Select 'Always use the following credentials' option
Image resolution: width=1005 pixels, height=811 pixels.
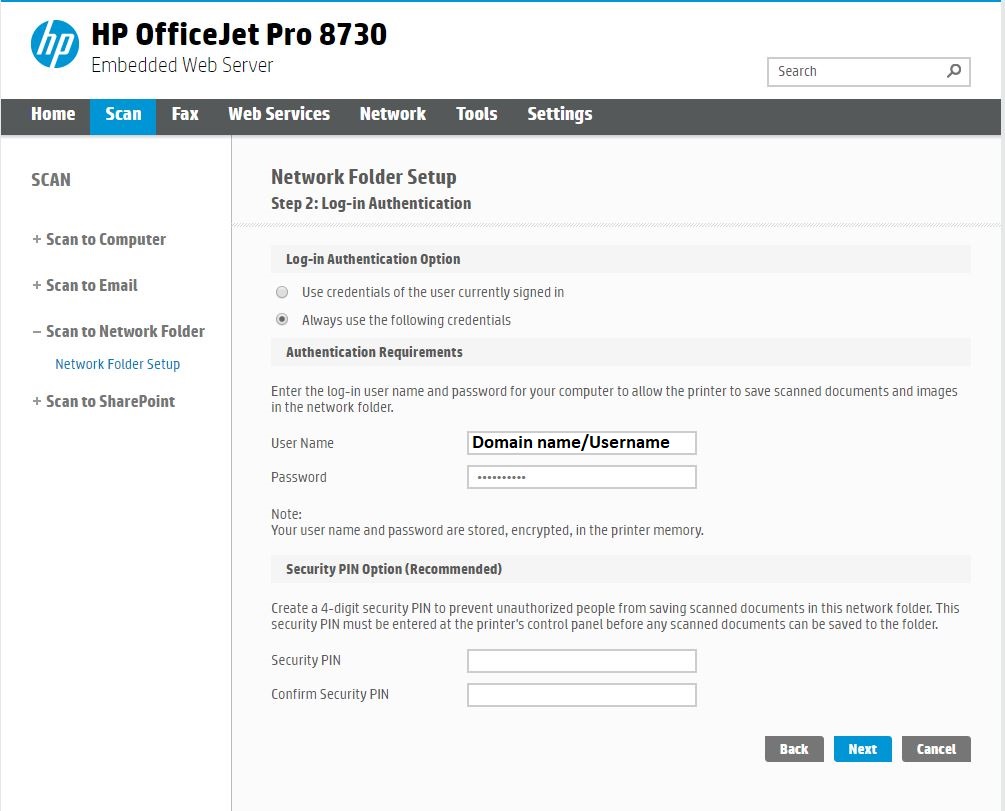tap(282, 321)
